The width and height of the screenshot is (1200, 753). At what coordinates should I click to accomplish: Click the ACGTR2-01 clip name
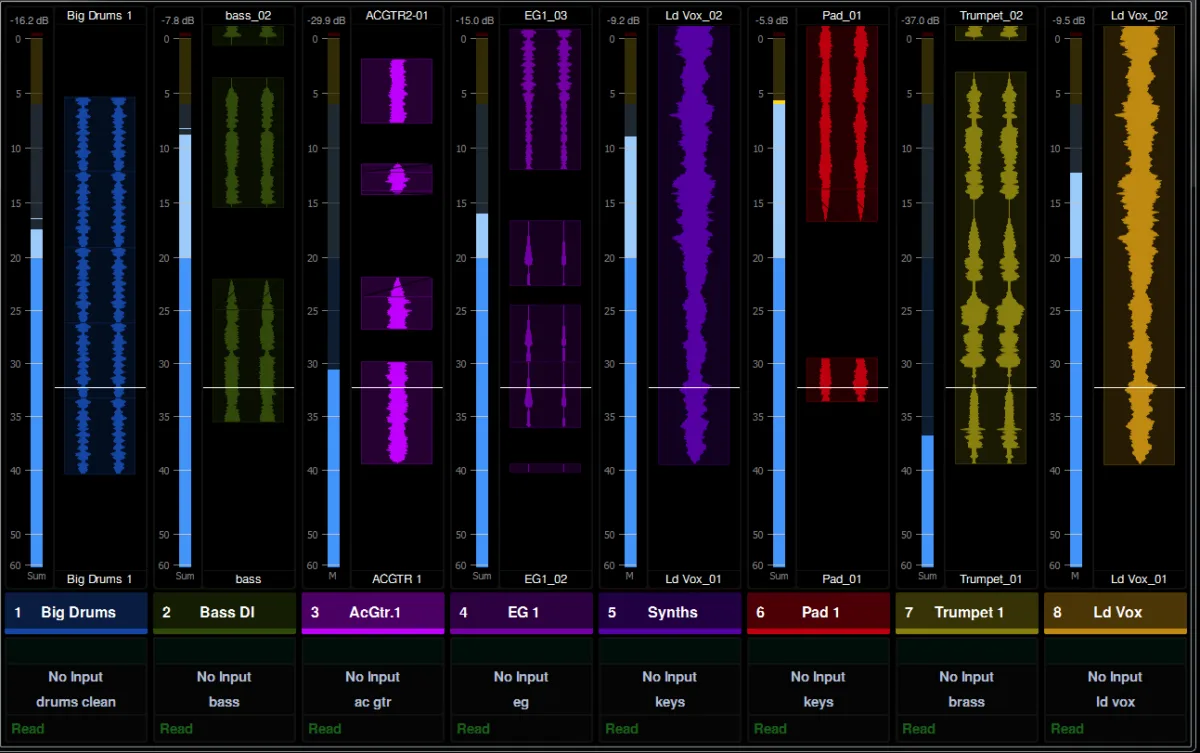pyautogui.click(x=397, y=15)
